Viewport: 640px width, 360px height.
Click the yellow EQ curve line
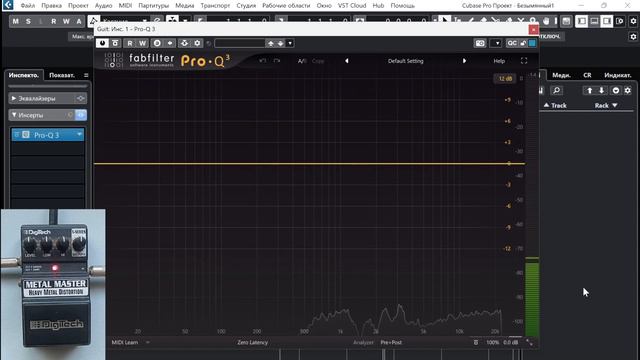click(x=309, y=164)
